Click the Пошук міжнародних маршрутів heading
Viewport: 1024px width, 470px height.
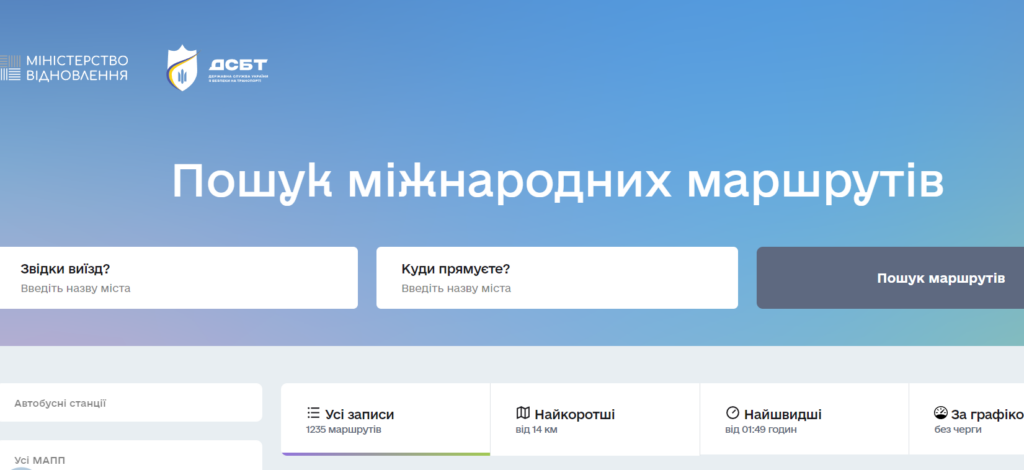[558, 181]
